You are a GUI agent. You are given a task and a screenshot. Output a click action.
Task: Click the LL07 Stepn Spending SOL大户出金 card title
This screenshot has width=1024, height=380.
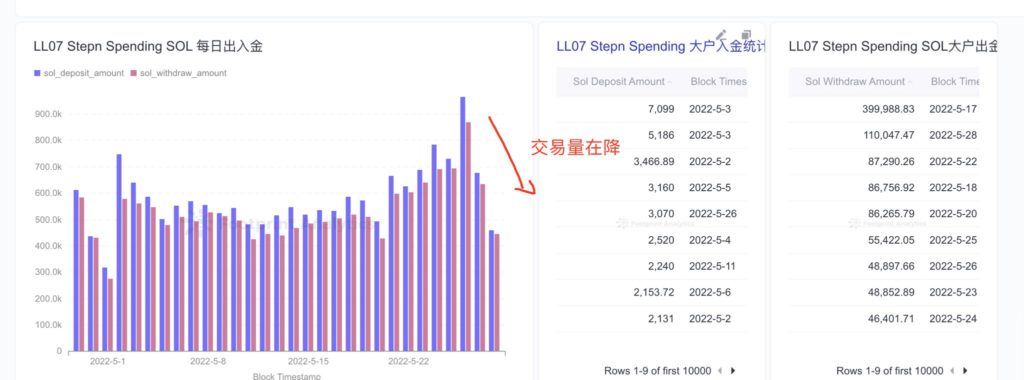tap(893, 46)
